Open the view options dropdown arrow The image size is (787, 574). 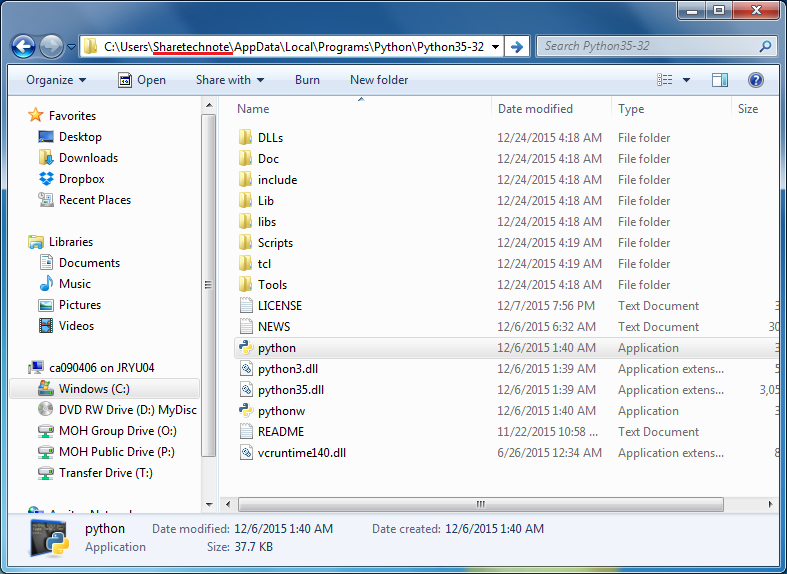[x=686, y=80]
